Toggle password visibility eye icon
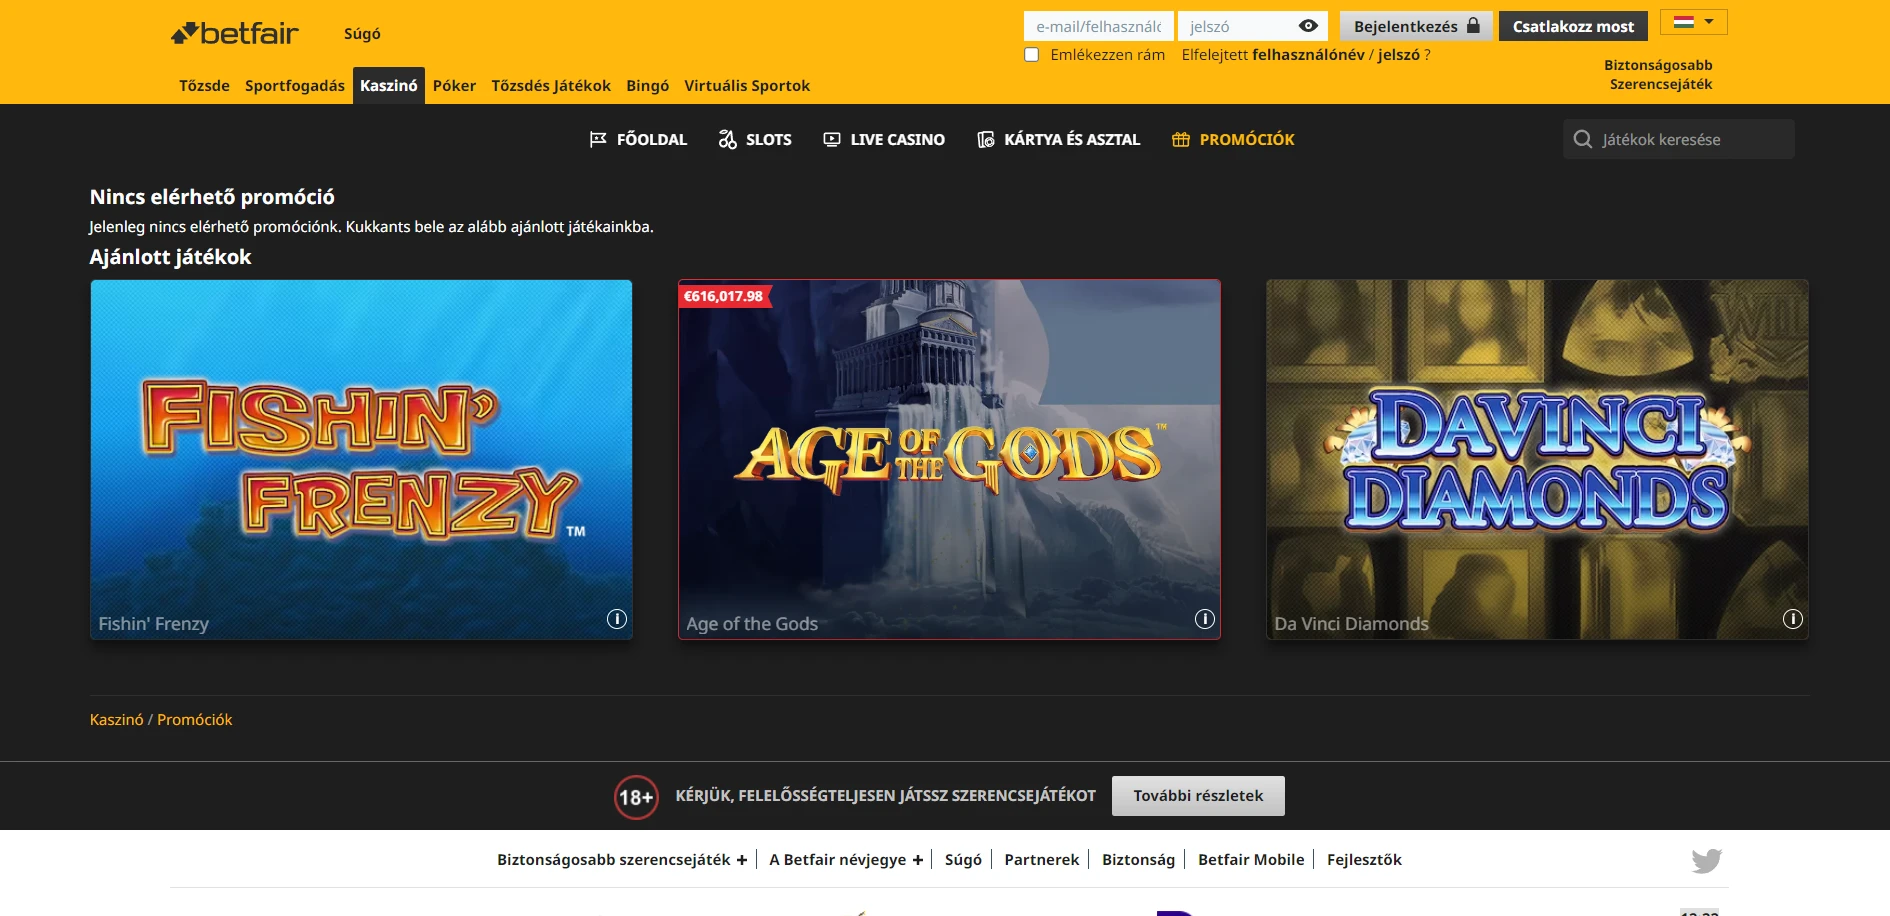 pyautogui.click(x=1308, y=26)
